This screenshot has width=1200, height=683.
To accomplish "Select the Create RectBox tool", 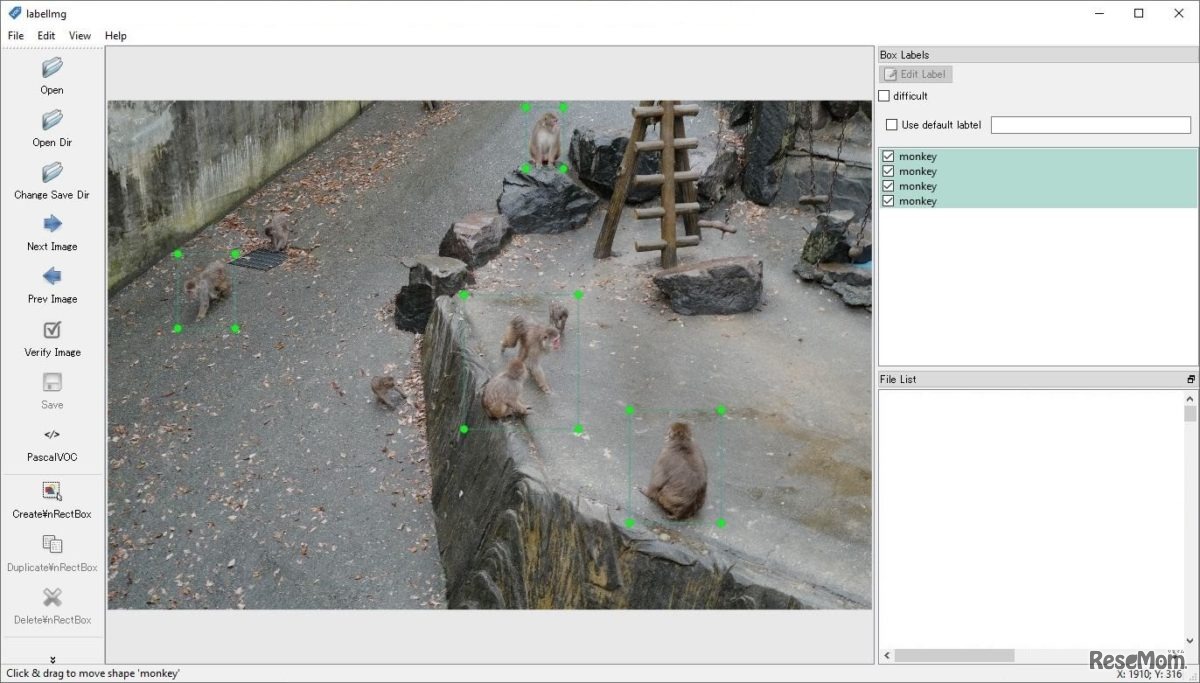I will point(51,491).
